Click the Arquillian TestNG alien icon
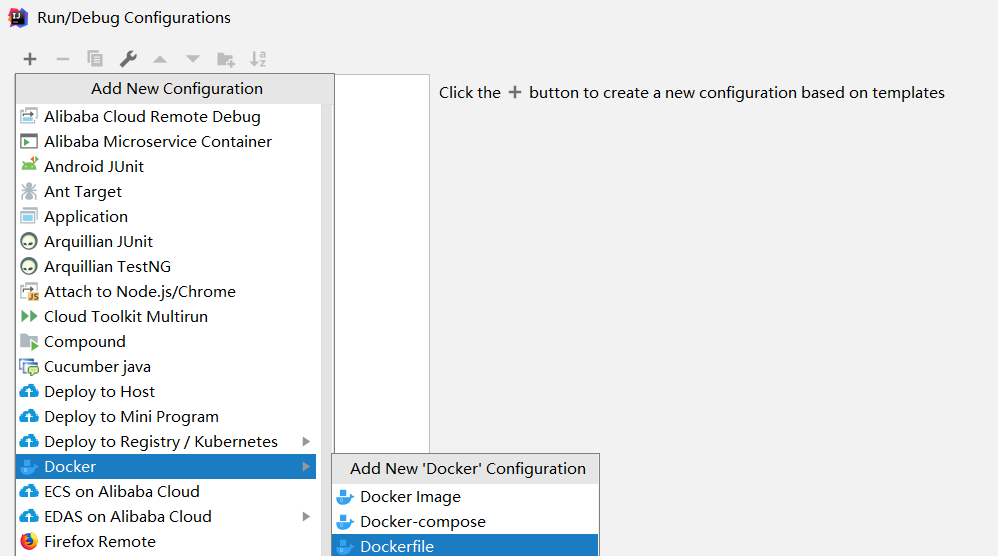The width and height of the screenshot is (998, 556). pos(29,267)
